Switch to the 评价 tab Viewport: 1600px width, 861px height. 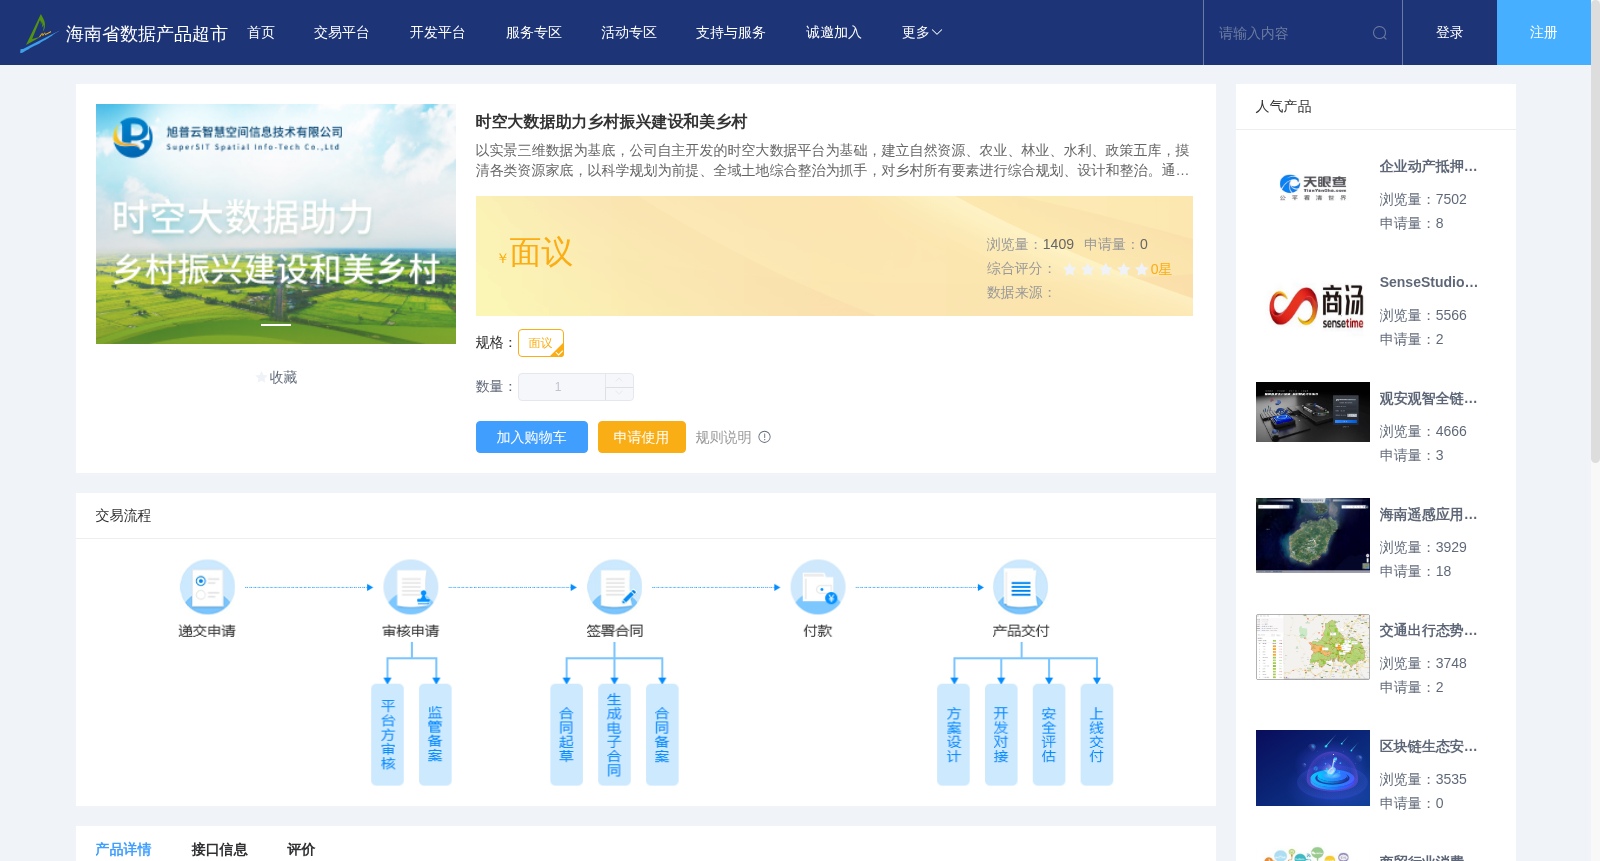(x=301, y=849)
